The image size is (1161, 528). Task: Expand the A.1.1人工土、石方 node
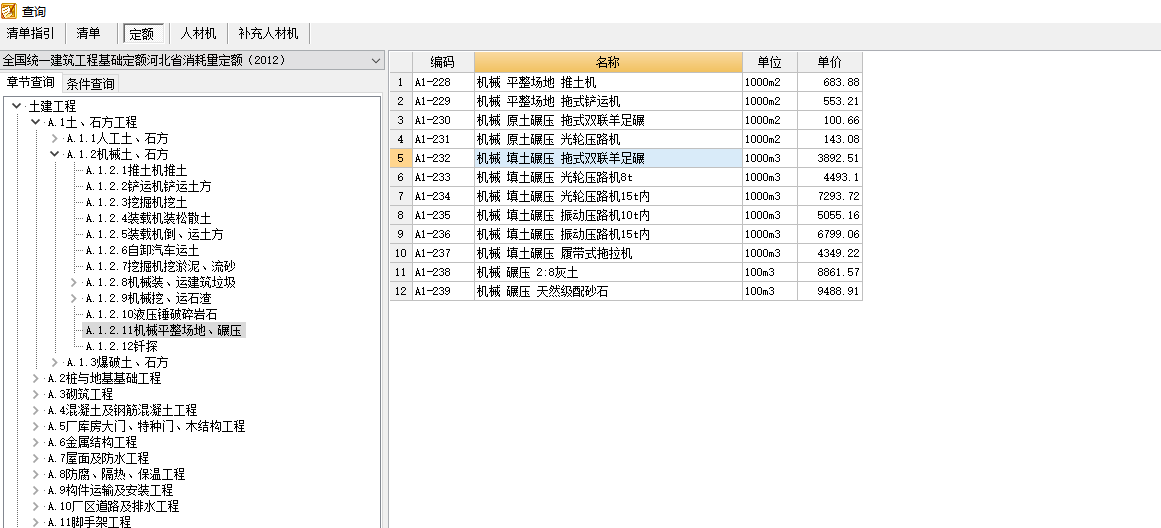point(54,138)
